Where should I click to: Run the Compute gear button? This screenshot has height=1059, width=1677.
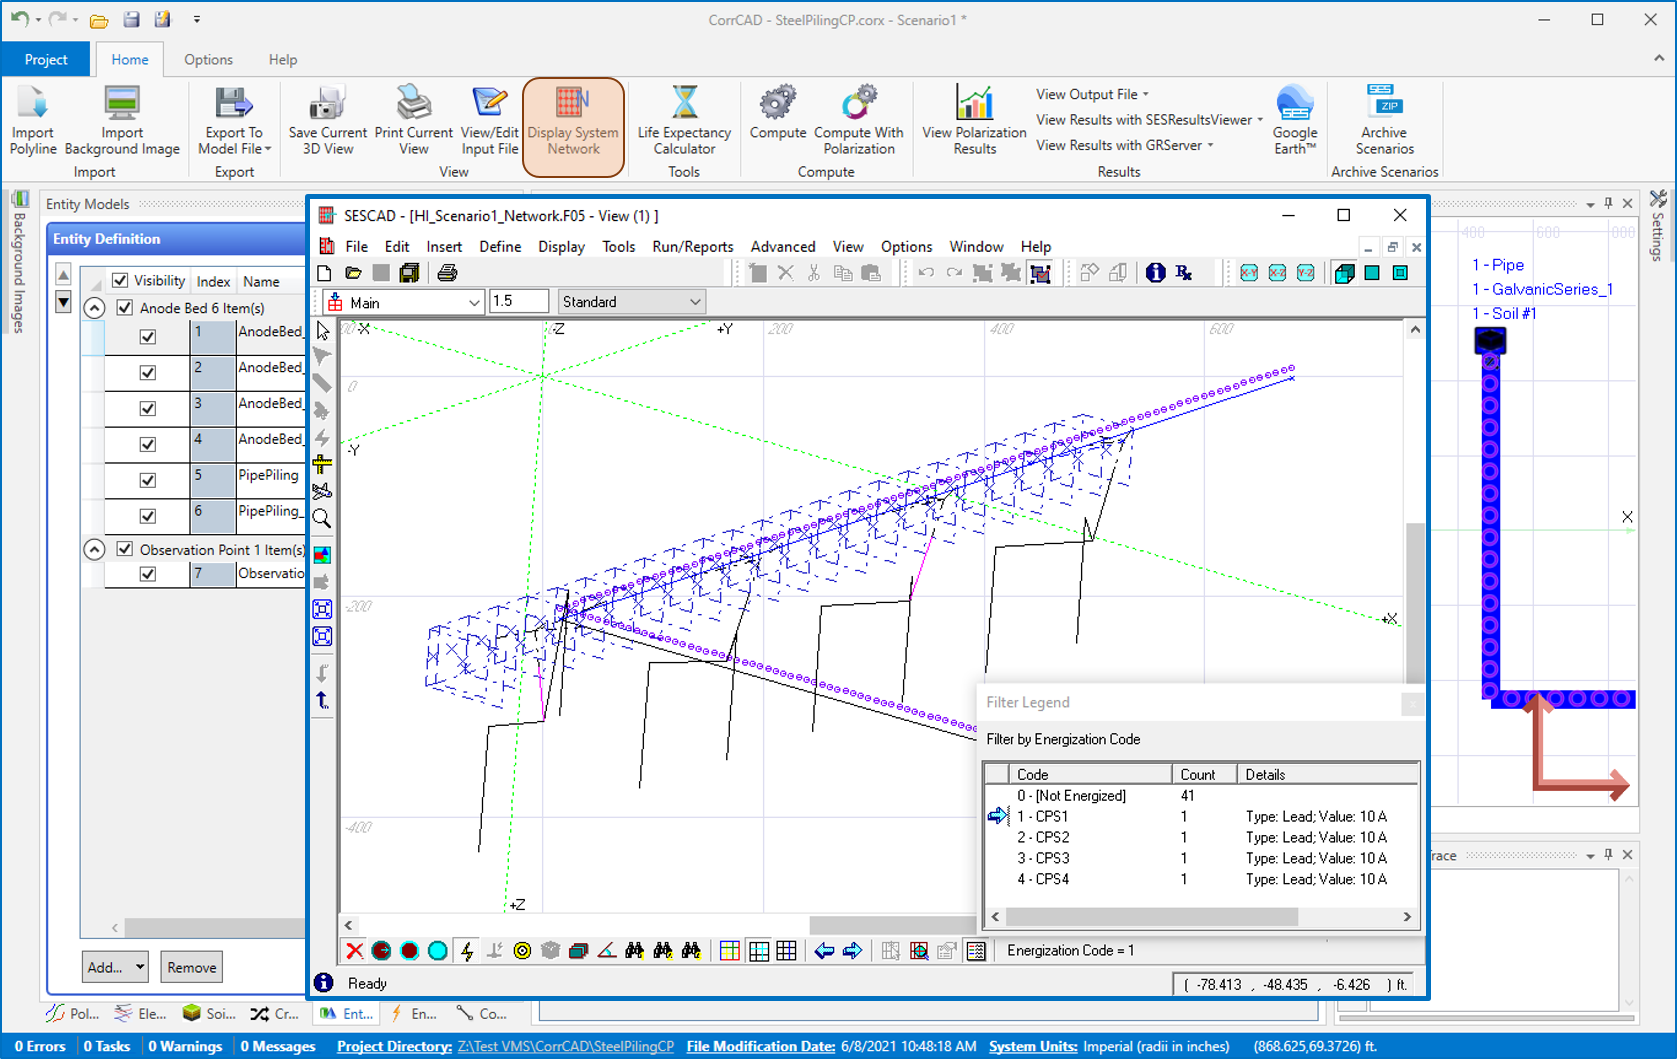[777, 113]
